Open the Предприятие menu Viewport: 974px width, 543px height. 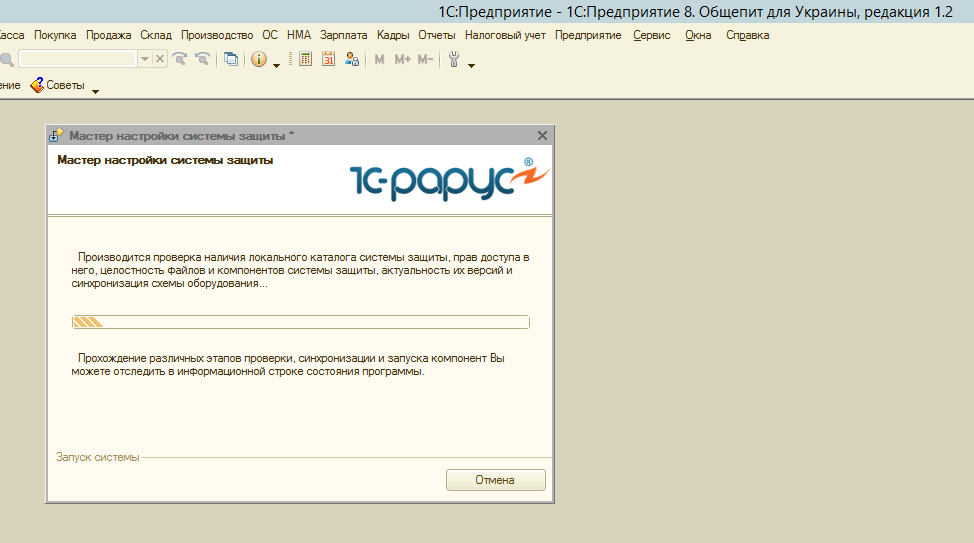588,35
